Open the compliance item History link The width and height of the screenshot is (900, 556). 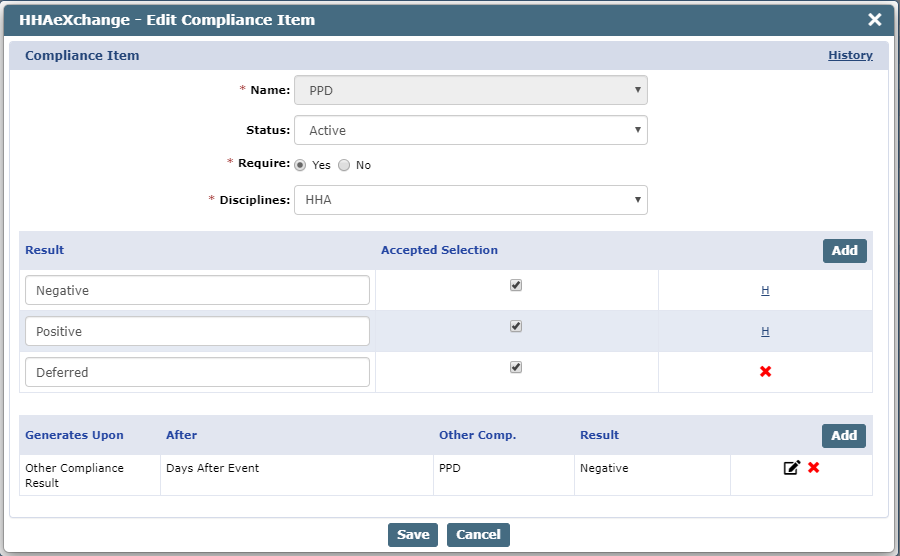coord(850,55)
